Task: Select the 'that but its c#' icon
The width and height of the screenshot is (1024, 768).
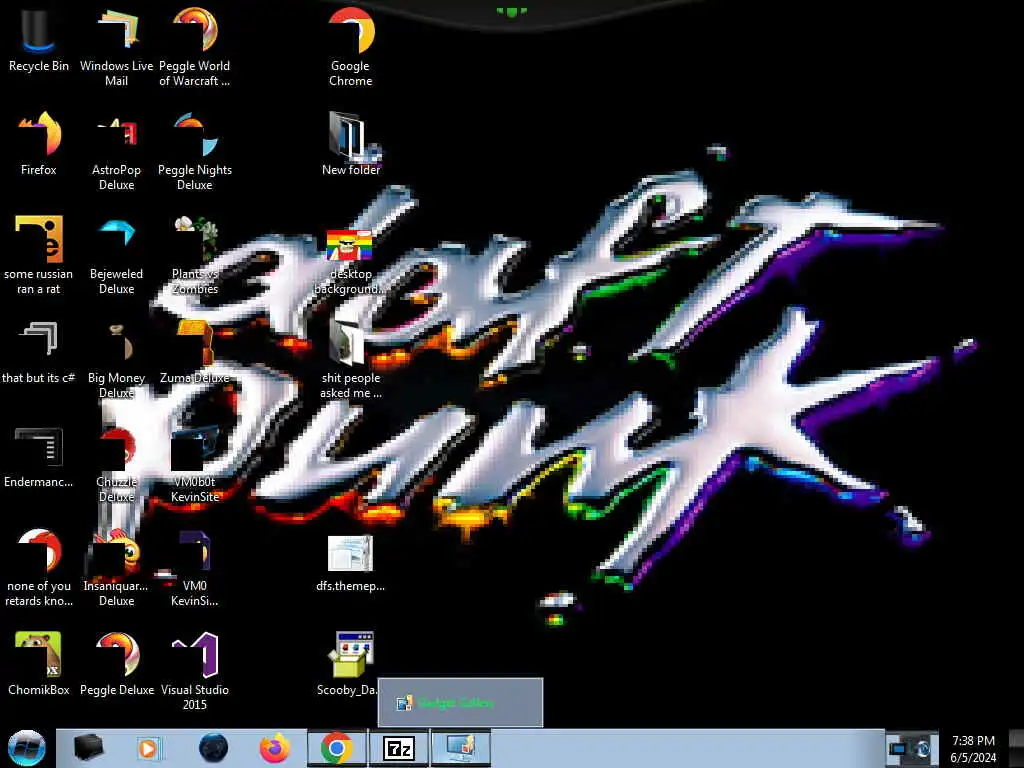Action: pos(39,352)
